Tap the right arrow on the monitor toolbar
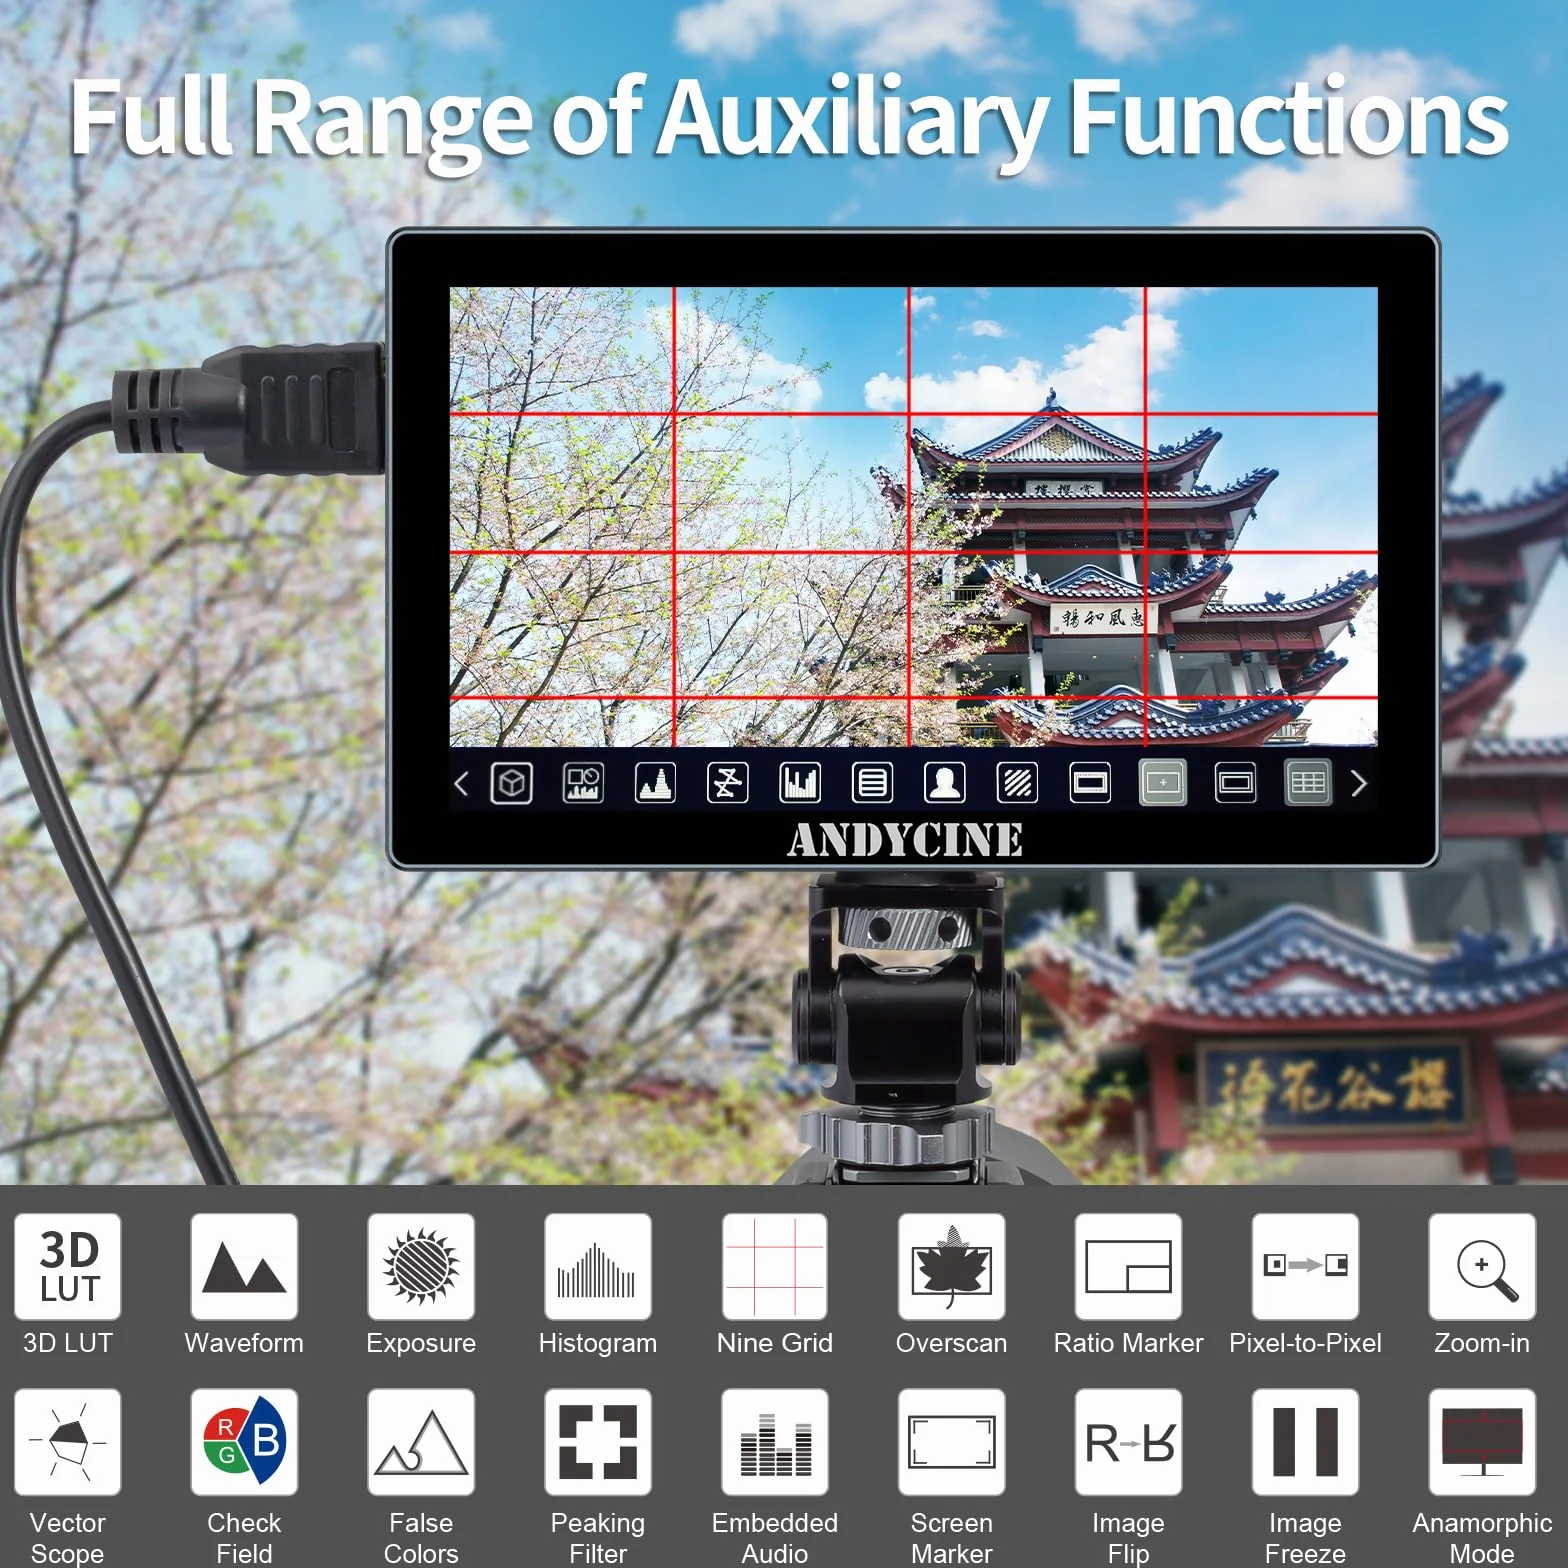This screenshot has height=1568, width=1568. [1358, 784]
